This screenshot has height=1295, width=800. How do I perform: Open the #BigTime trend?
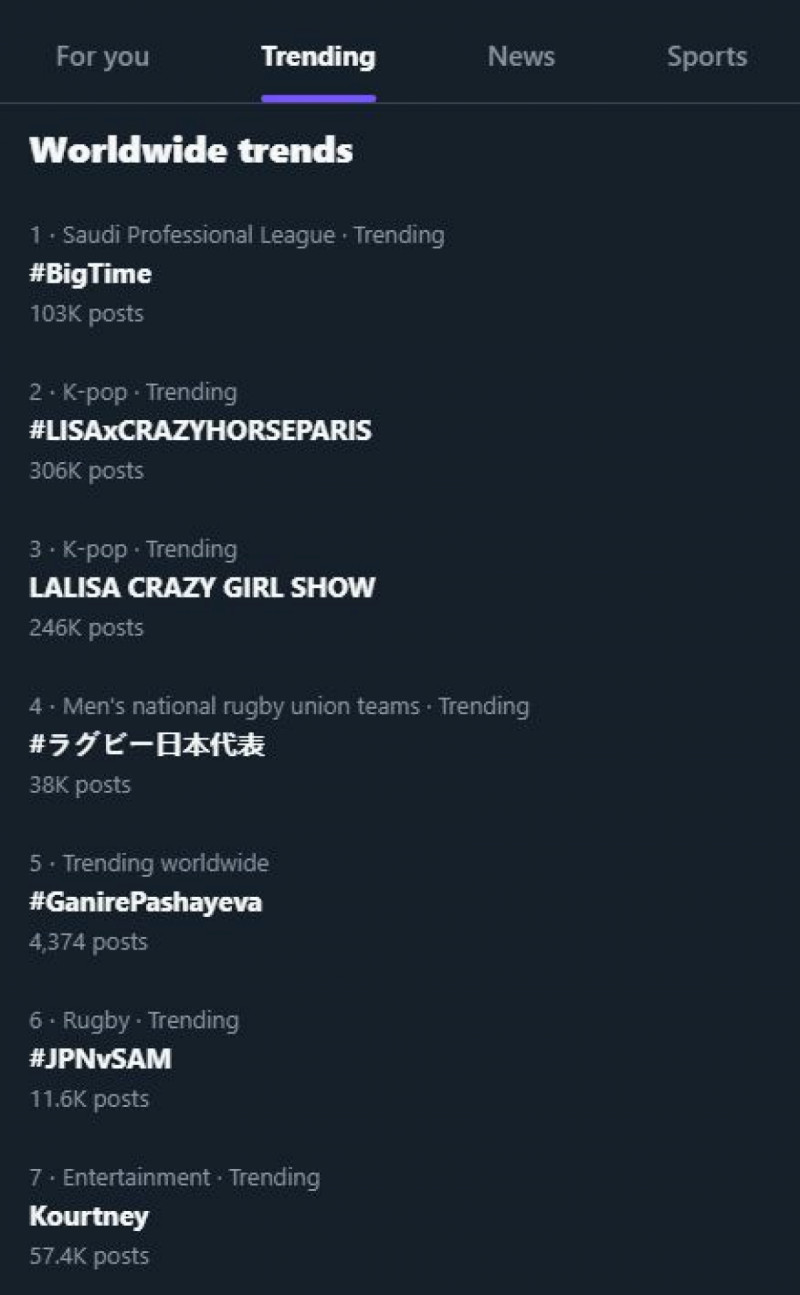(x=91, y=274)
